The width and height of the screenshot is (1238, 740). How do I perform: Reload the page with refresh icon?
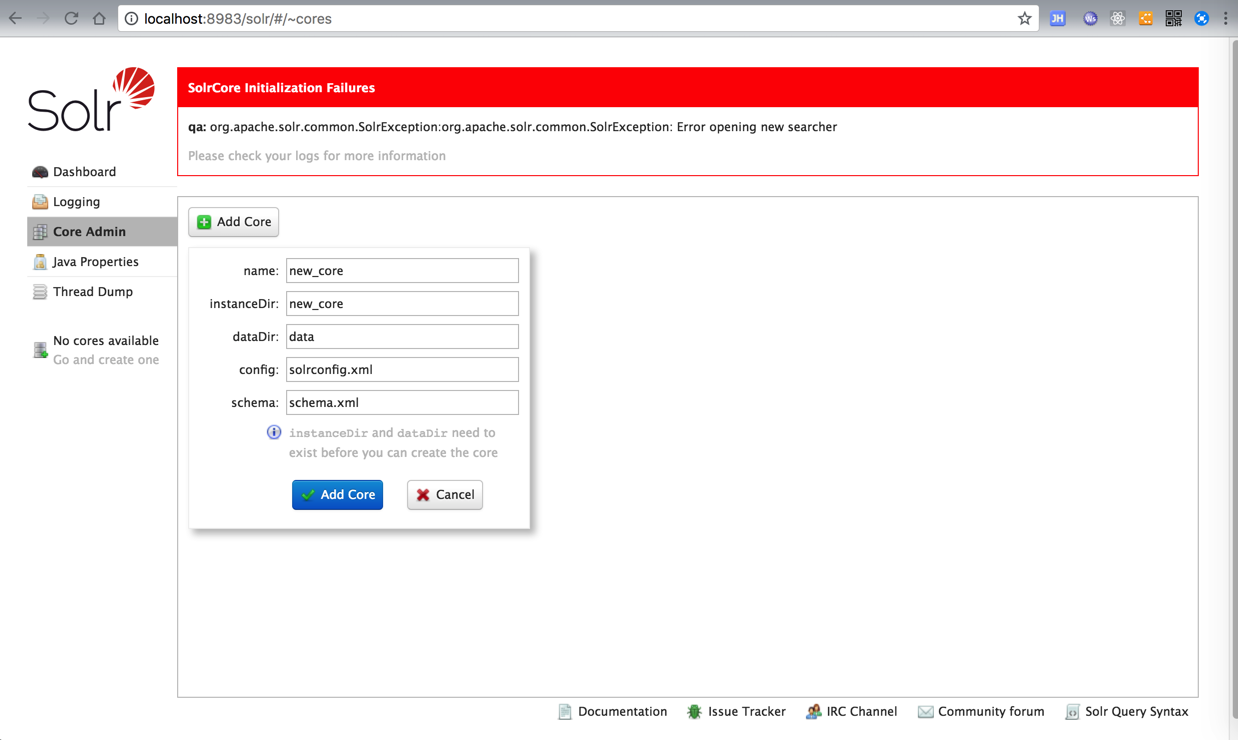click(x=71, y=19)
